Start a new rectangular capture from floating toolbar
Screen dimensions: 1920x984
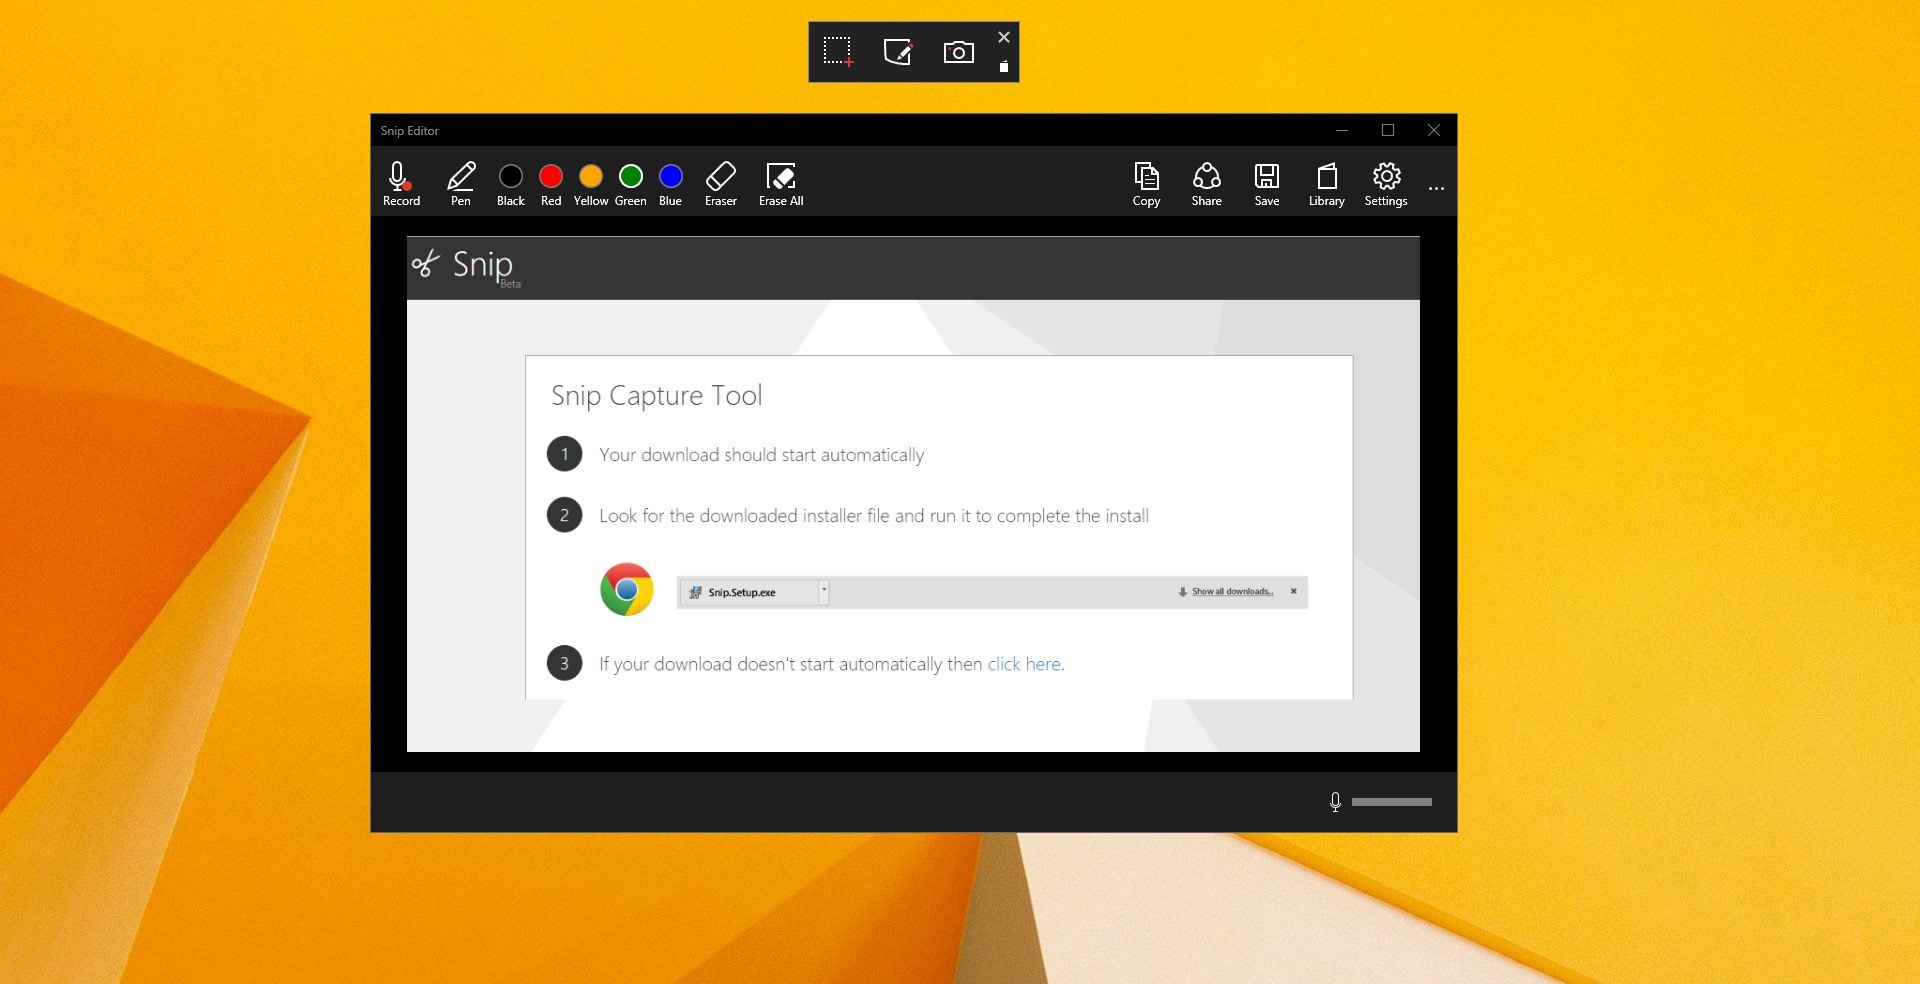coord(838,52)
